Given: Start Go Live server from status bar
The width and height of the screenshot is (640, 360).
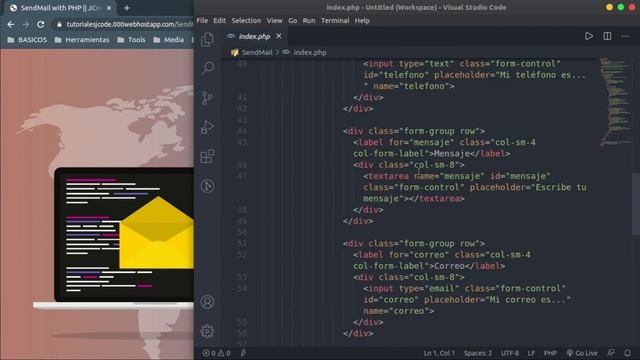Looking at the screenshot, I should coord(582,353).
